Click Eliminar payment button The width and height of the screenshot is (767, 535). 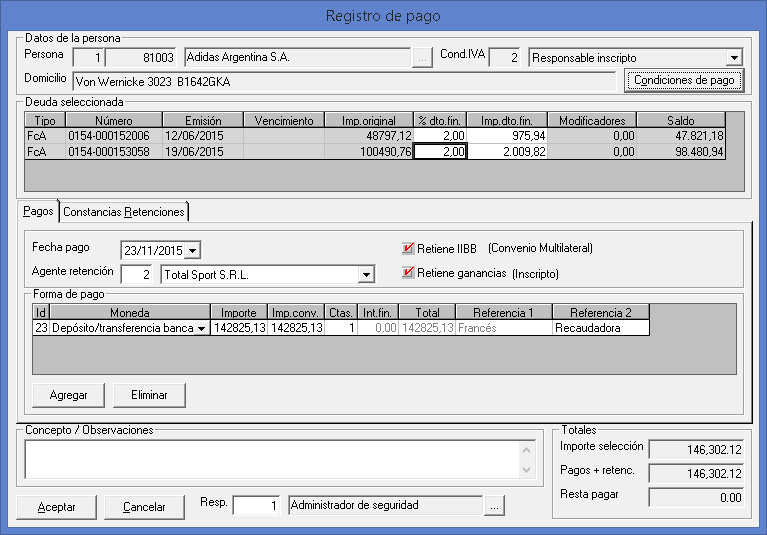(149, 395)
